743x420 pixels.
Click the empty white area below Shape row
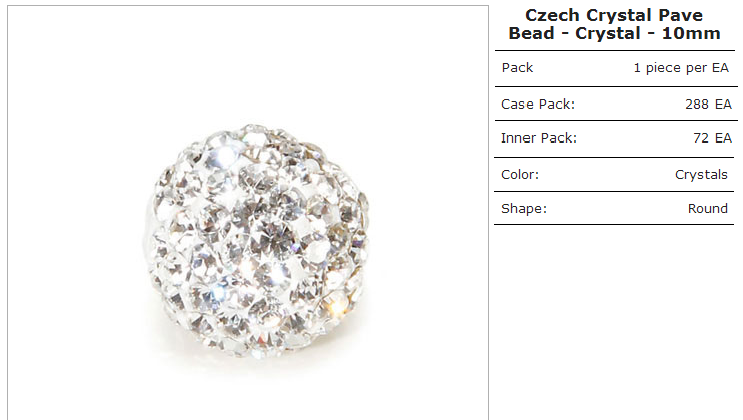point(615,322)
